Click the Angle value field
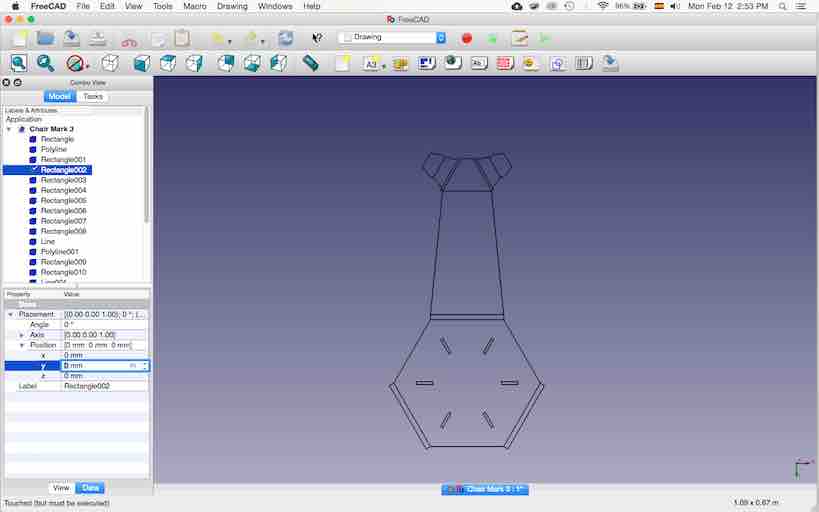 (104, 324)
